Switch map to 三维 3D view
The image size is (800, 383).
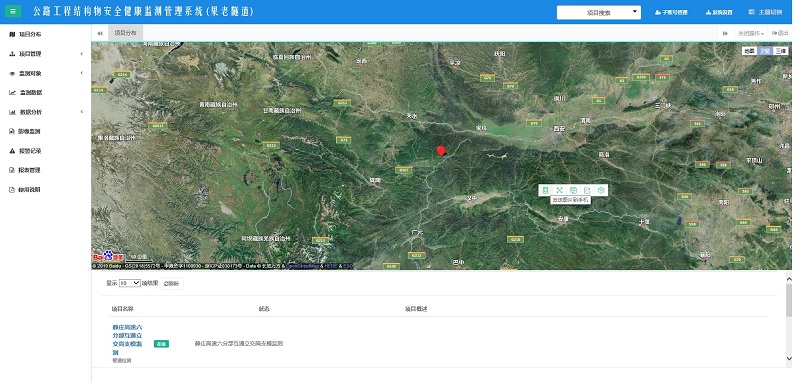click(x=780, y=51)
